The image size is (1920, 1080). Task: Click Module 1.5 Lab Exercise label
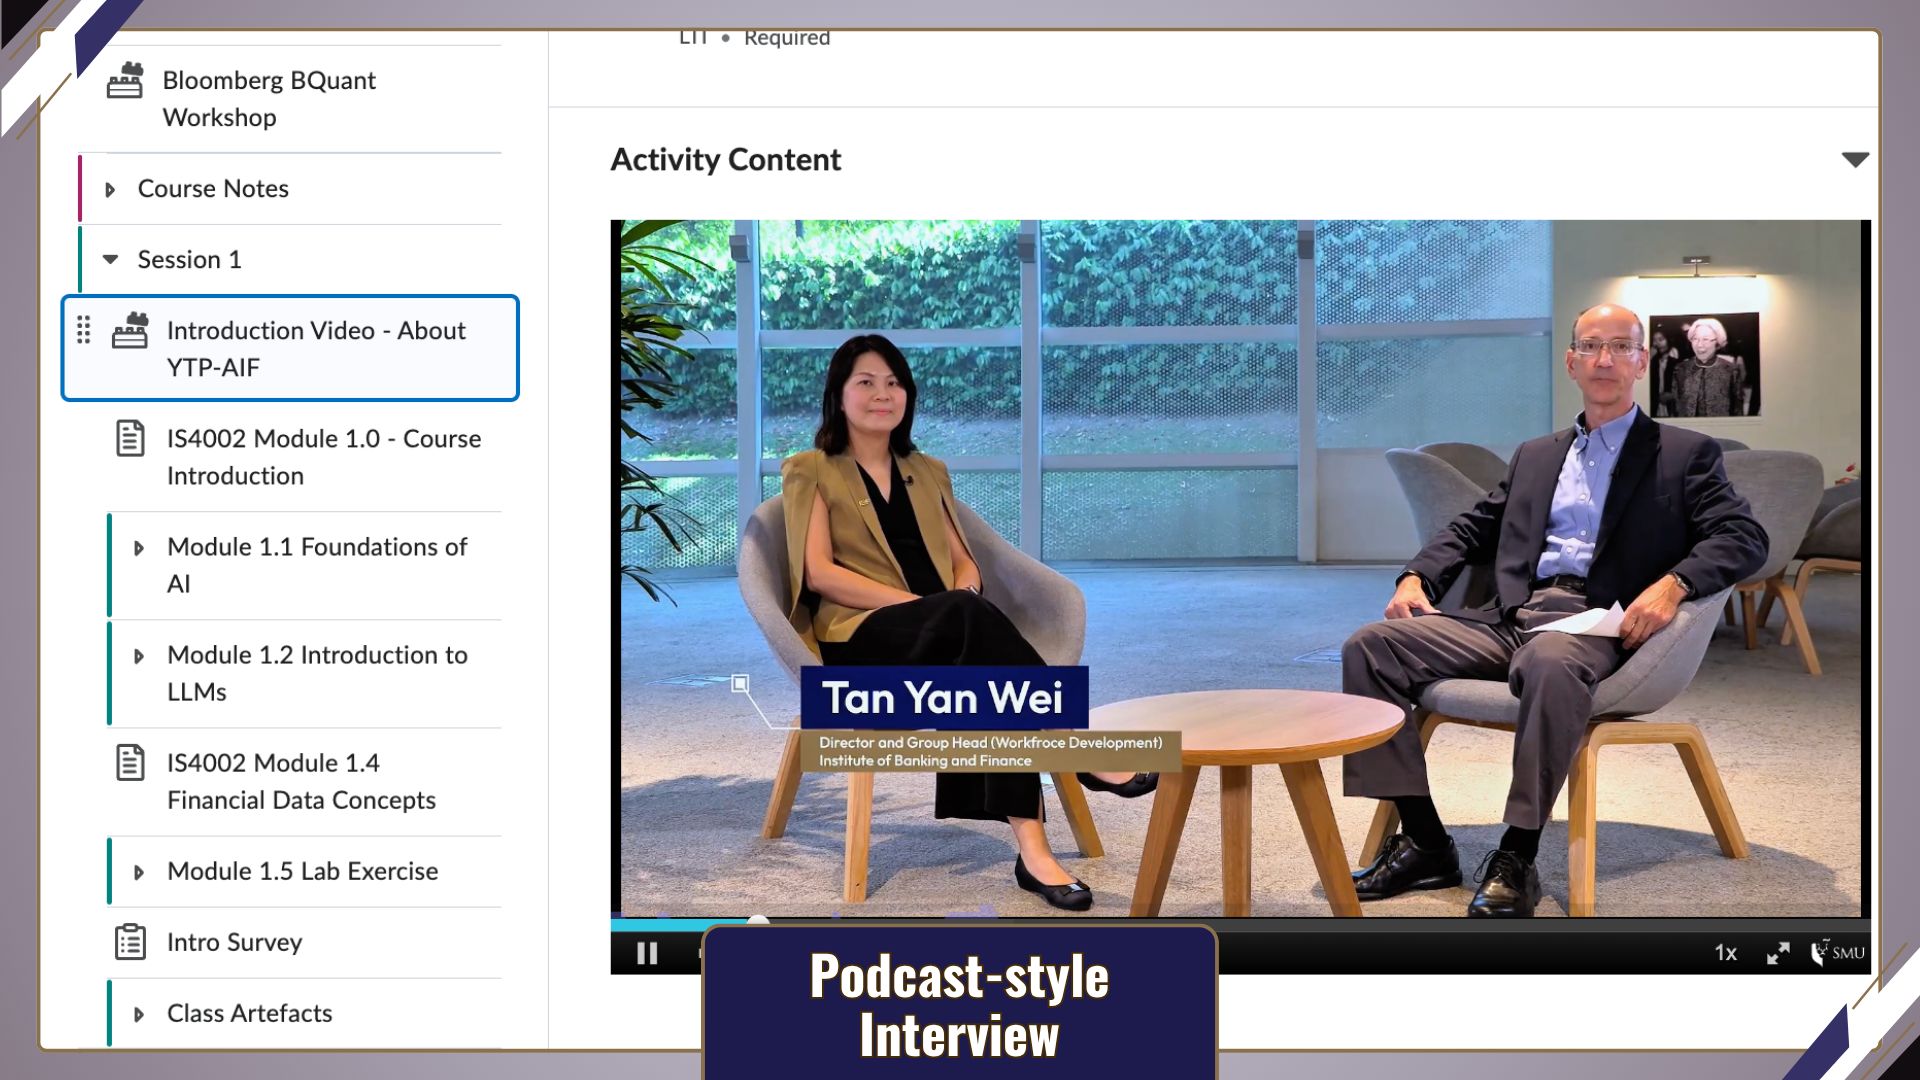click(x=302, y=871)
